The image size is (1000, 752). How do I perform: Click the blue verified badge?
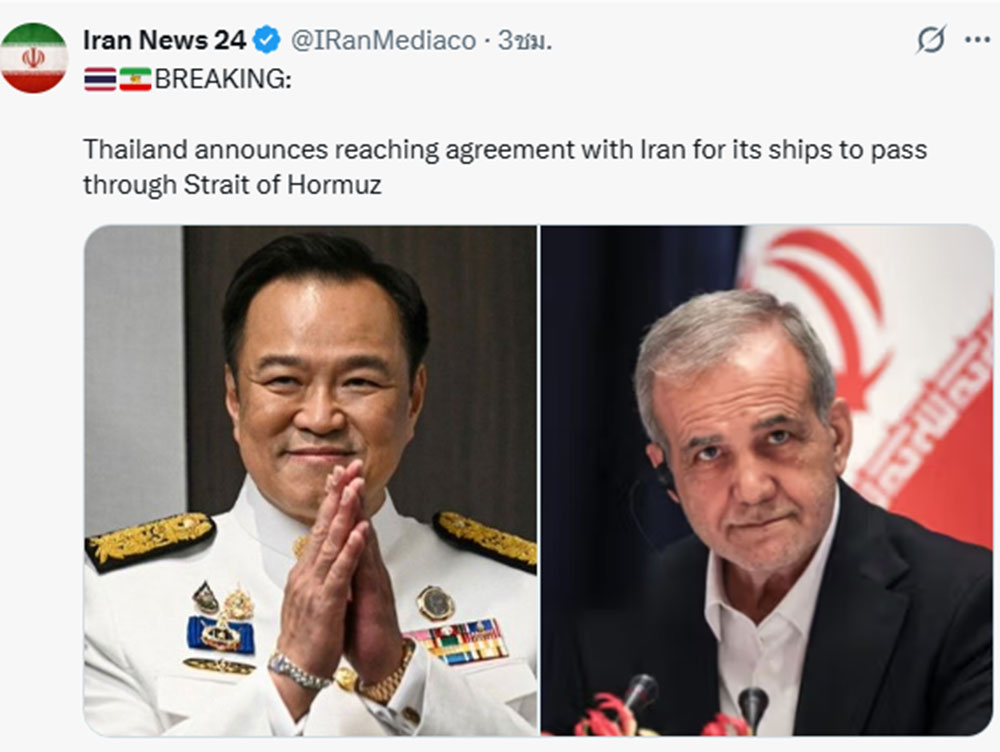point(267,40)
